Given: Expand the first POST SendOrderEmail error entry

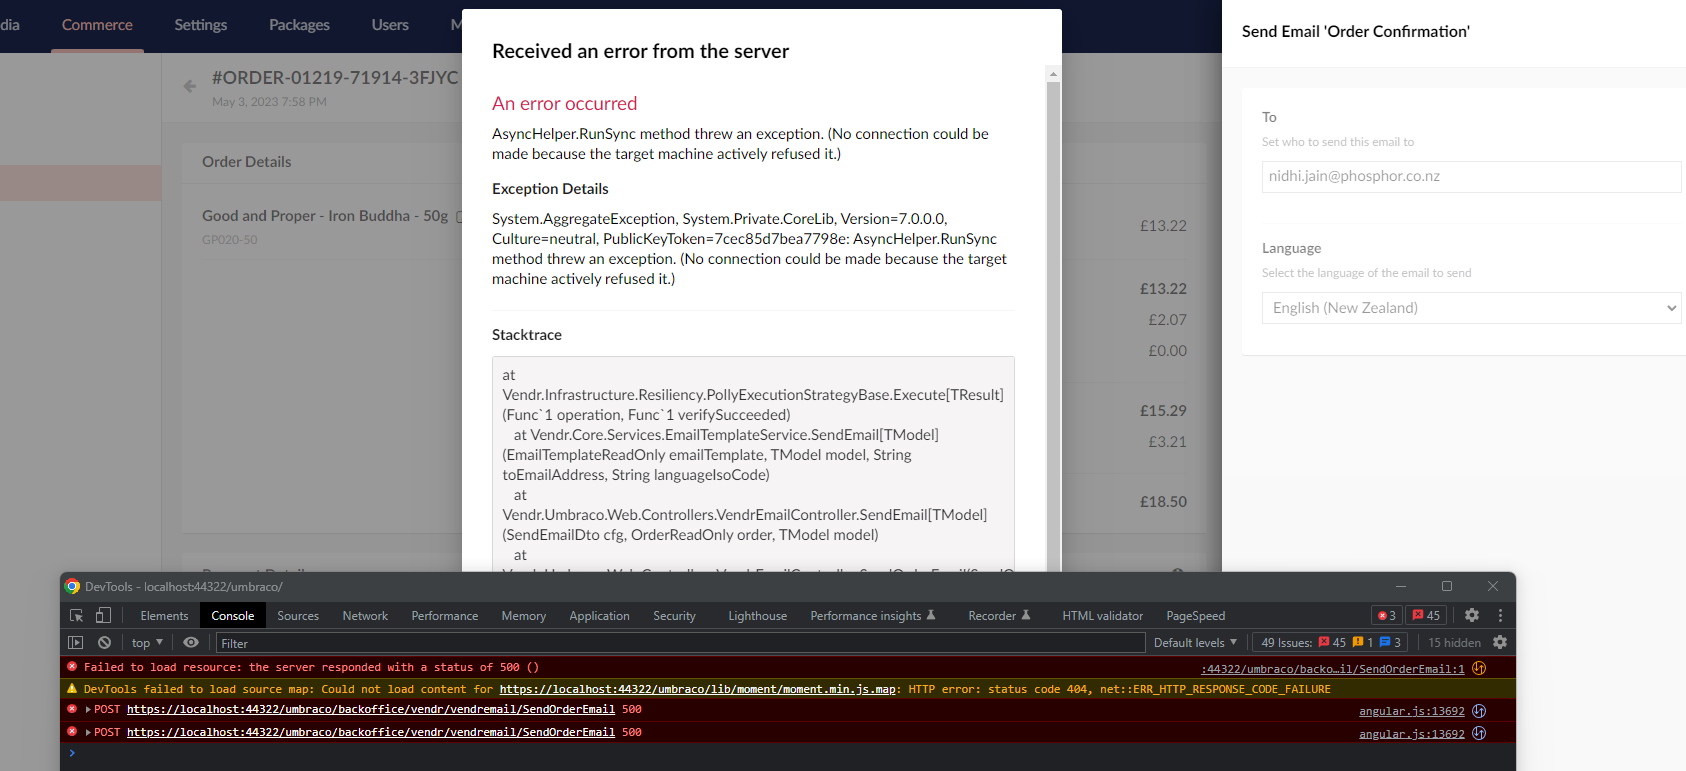Looking at the screenshot, I should click(88, 710).
